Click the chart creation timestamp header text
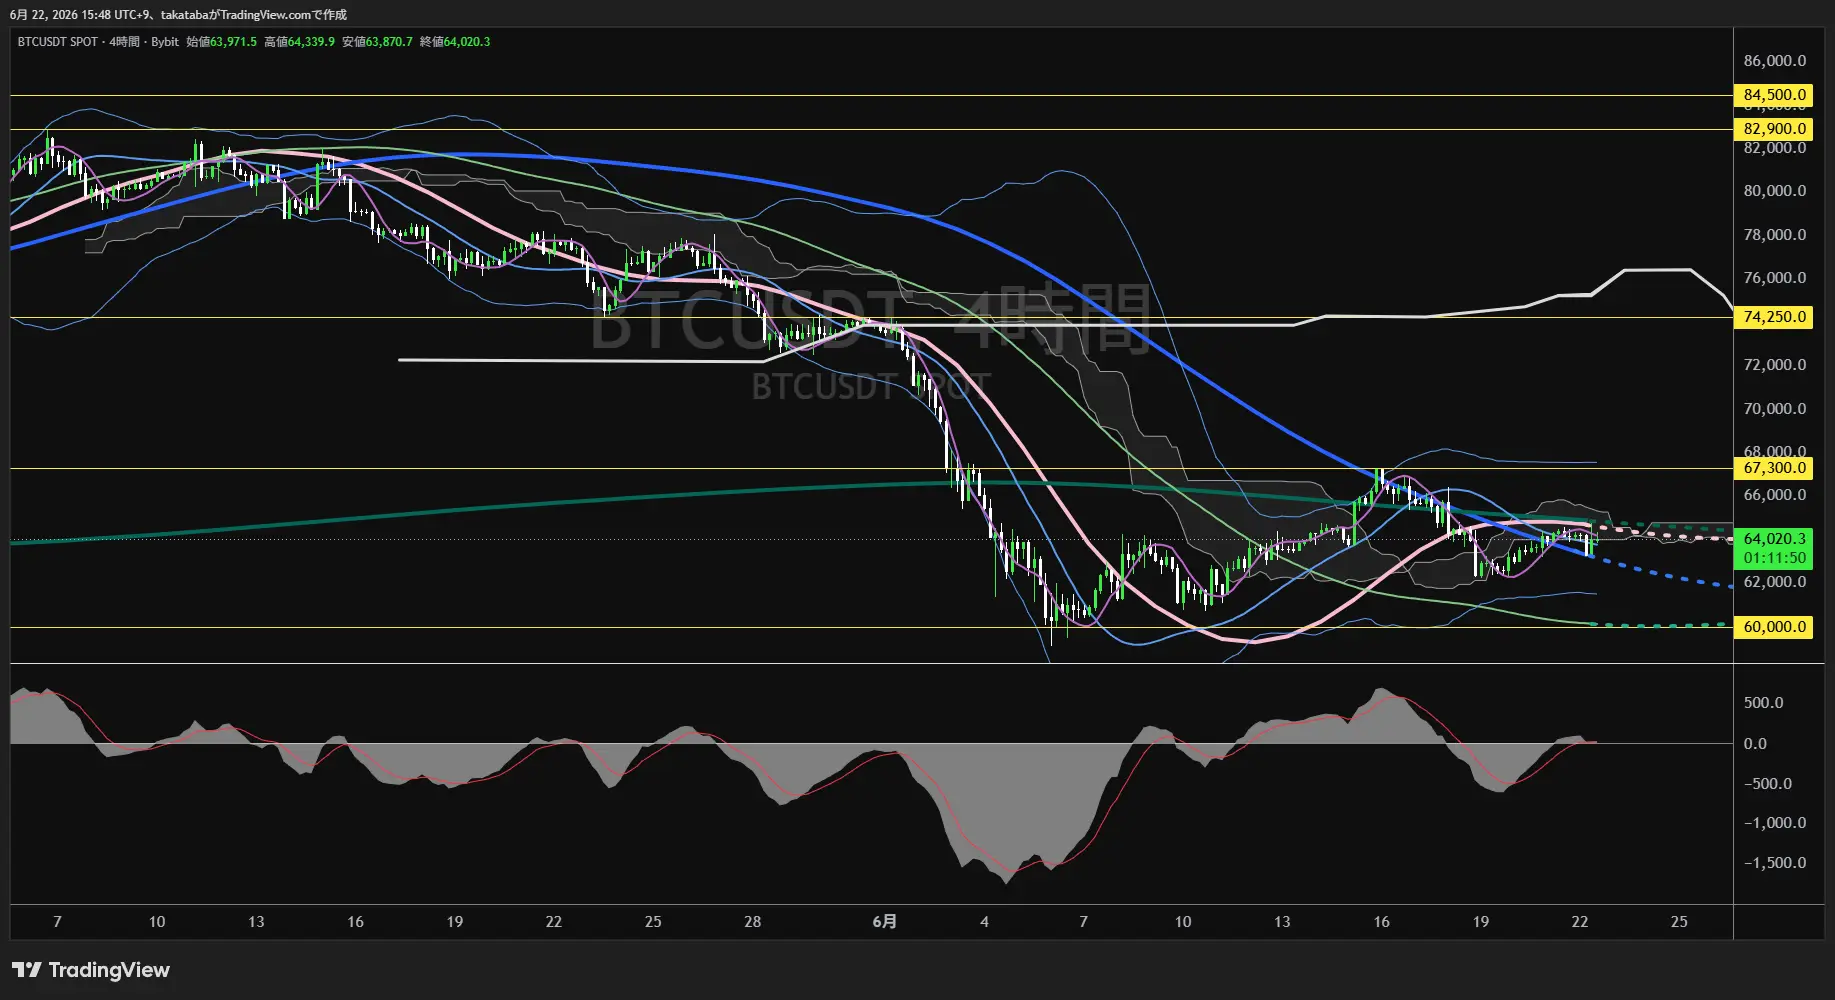 [x=178, y=15]
